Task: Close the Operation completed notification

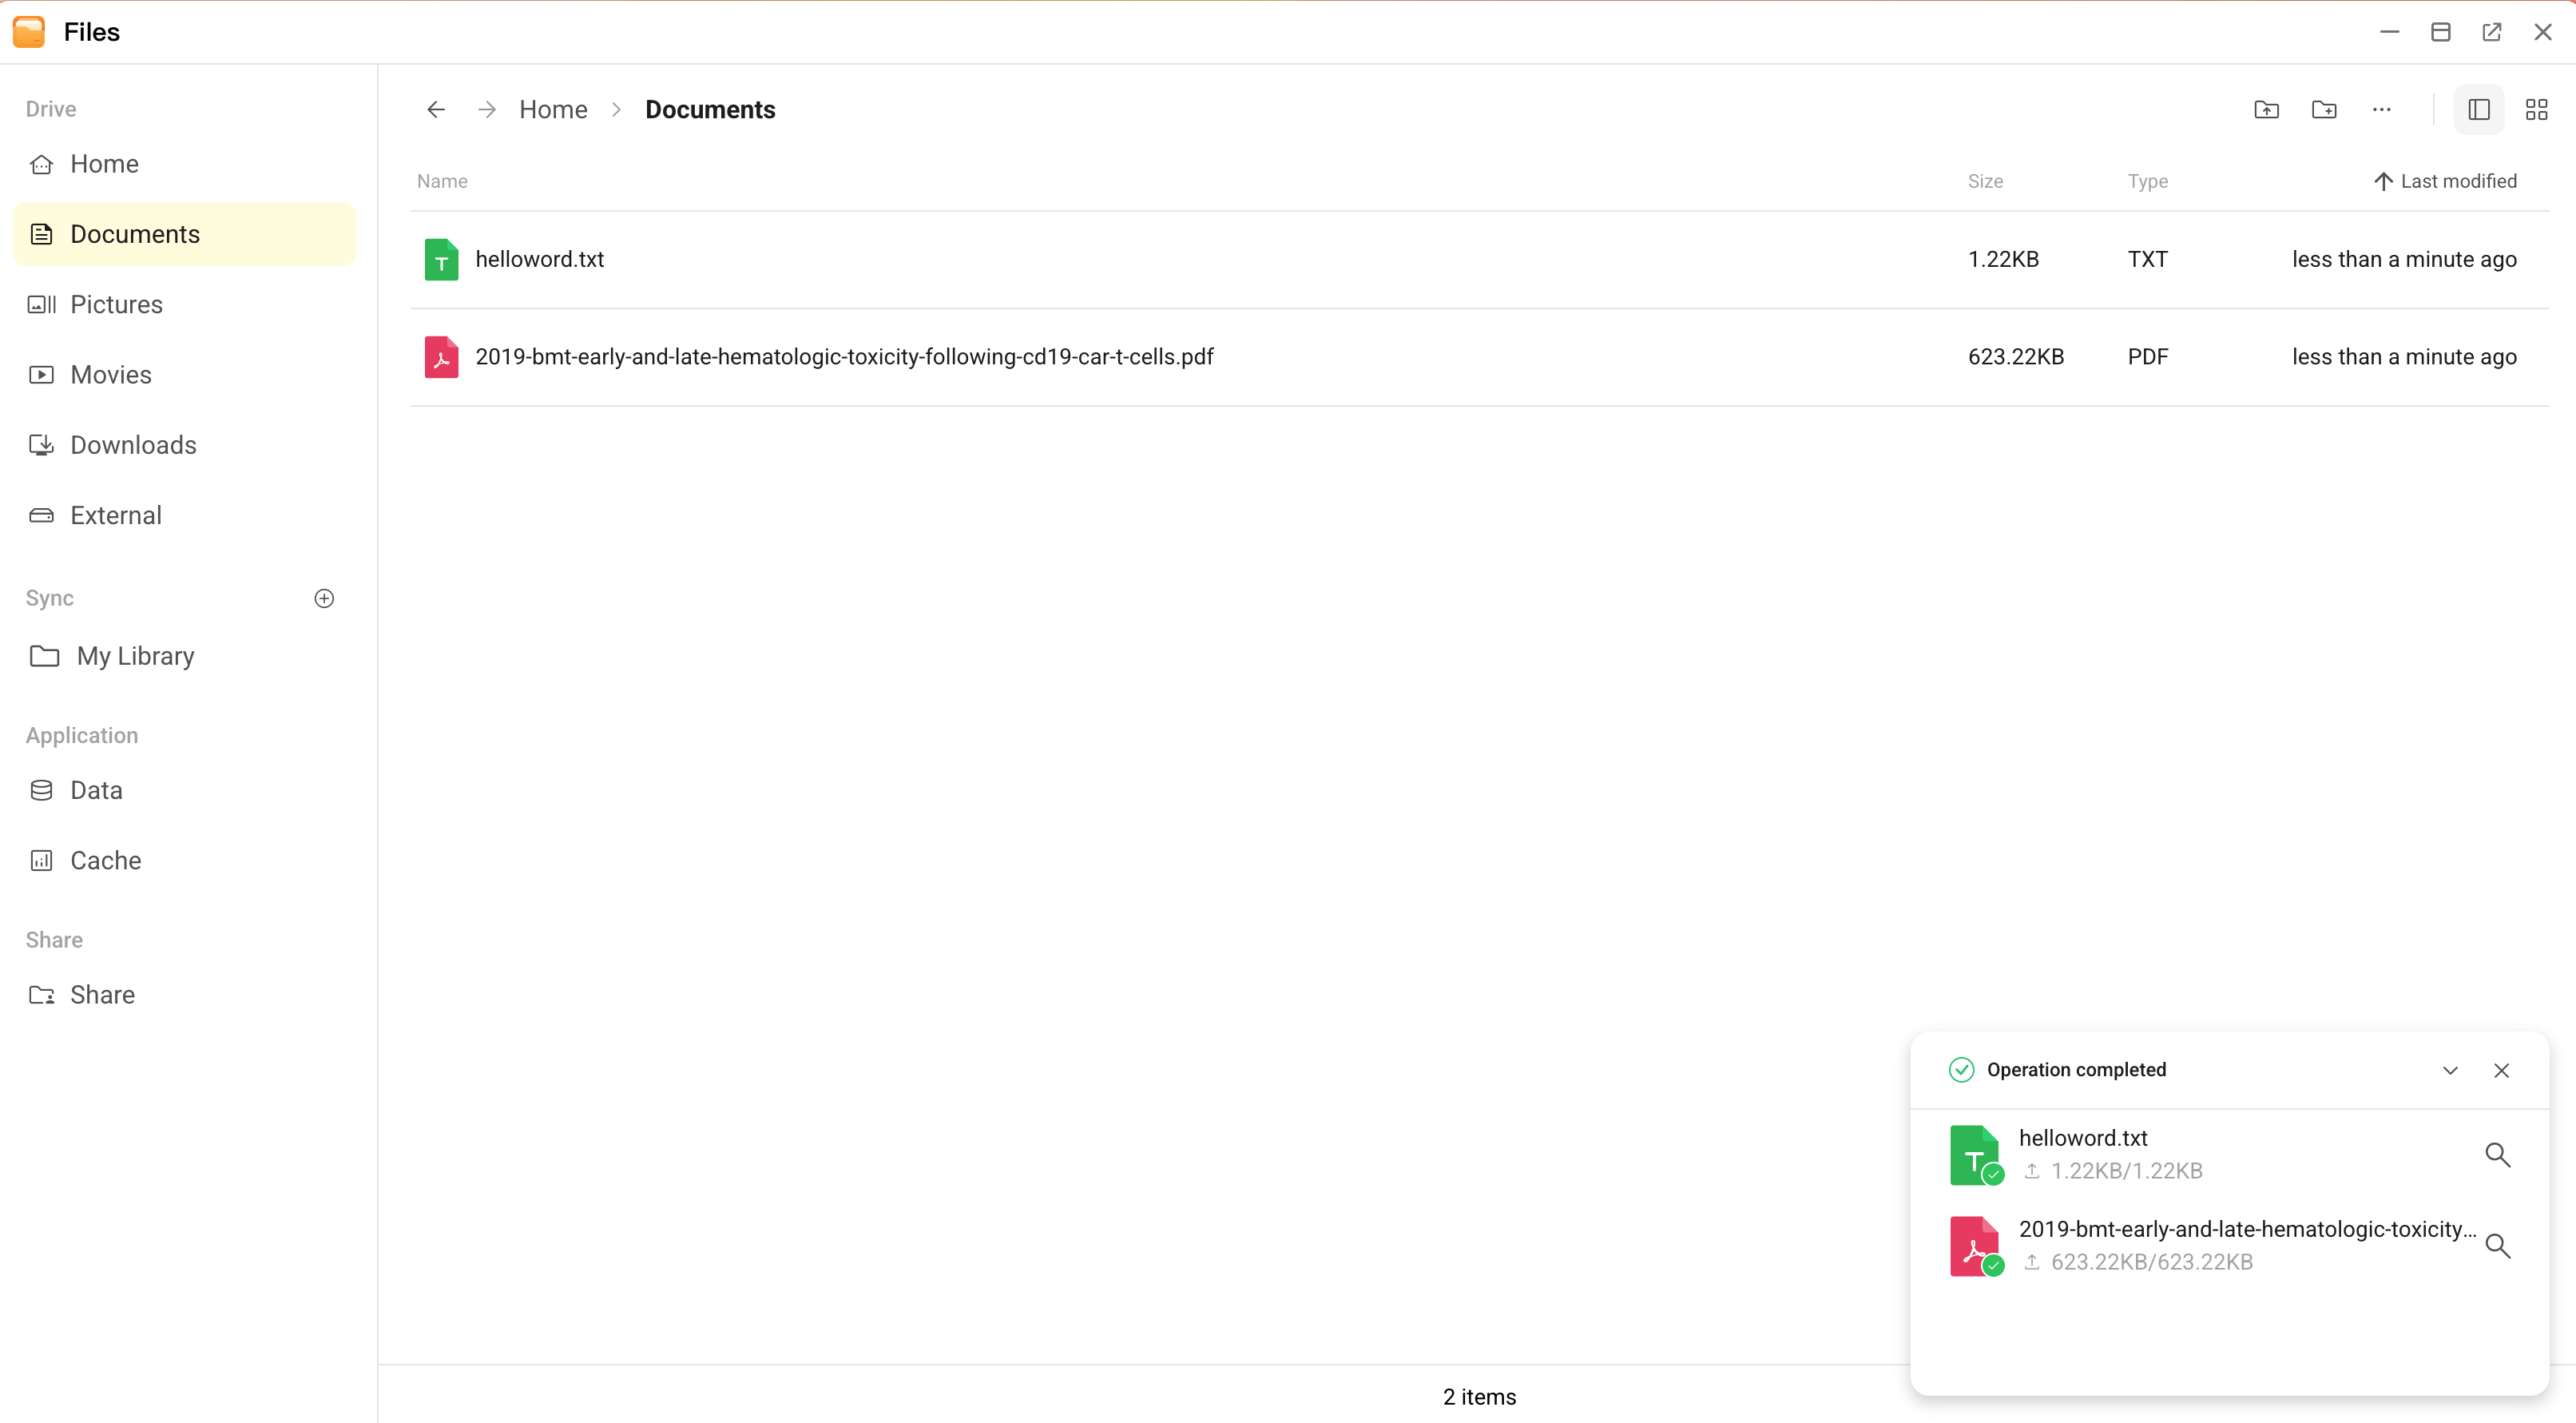Action: point(2502,1070)
